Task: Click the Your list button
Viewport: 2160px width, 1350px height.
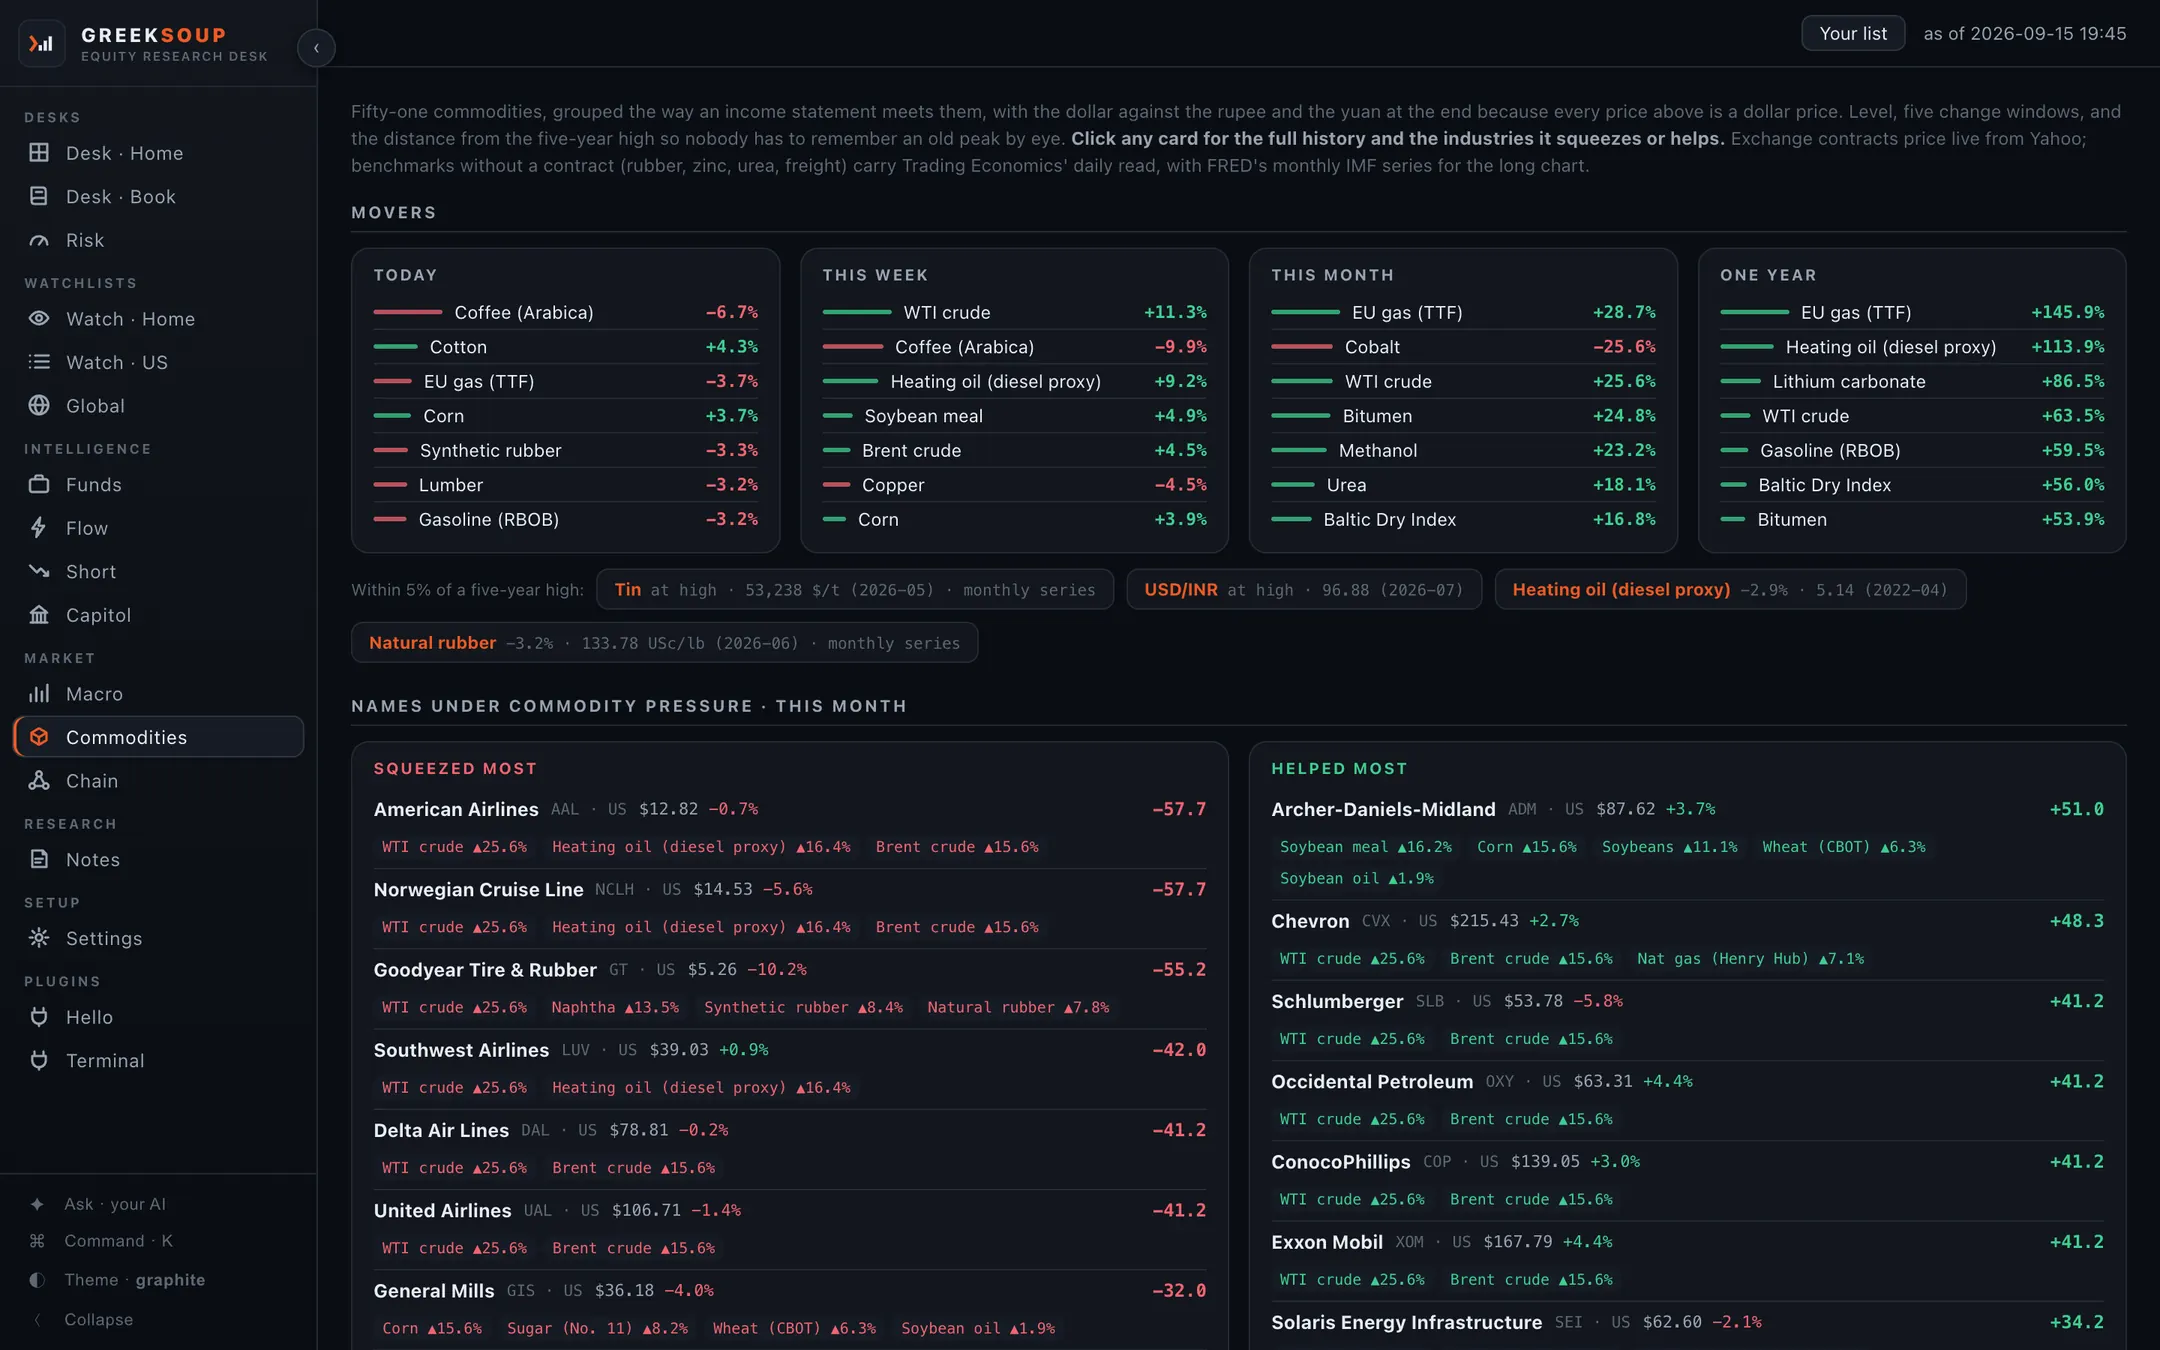Action: pyautogui.click(x=1853, y=33)
